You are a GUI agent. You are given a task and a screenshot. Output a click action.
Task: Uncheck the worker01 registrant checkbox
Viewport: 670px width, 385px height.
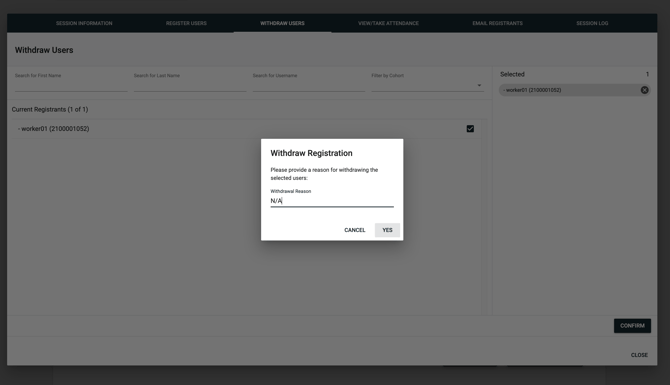470,129
